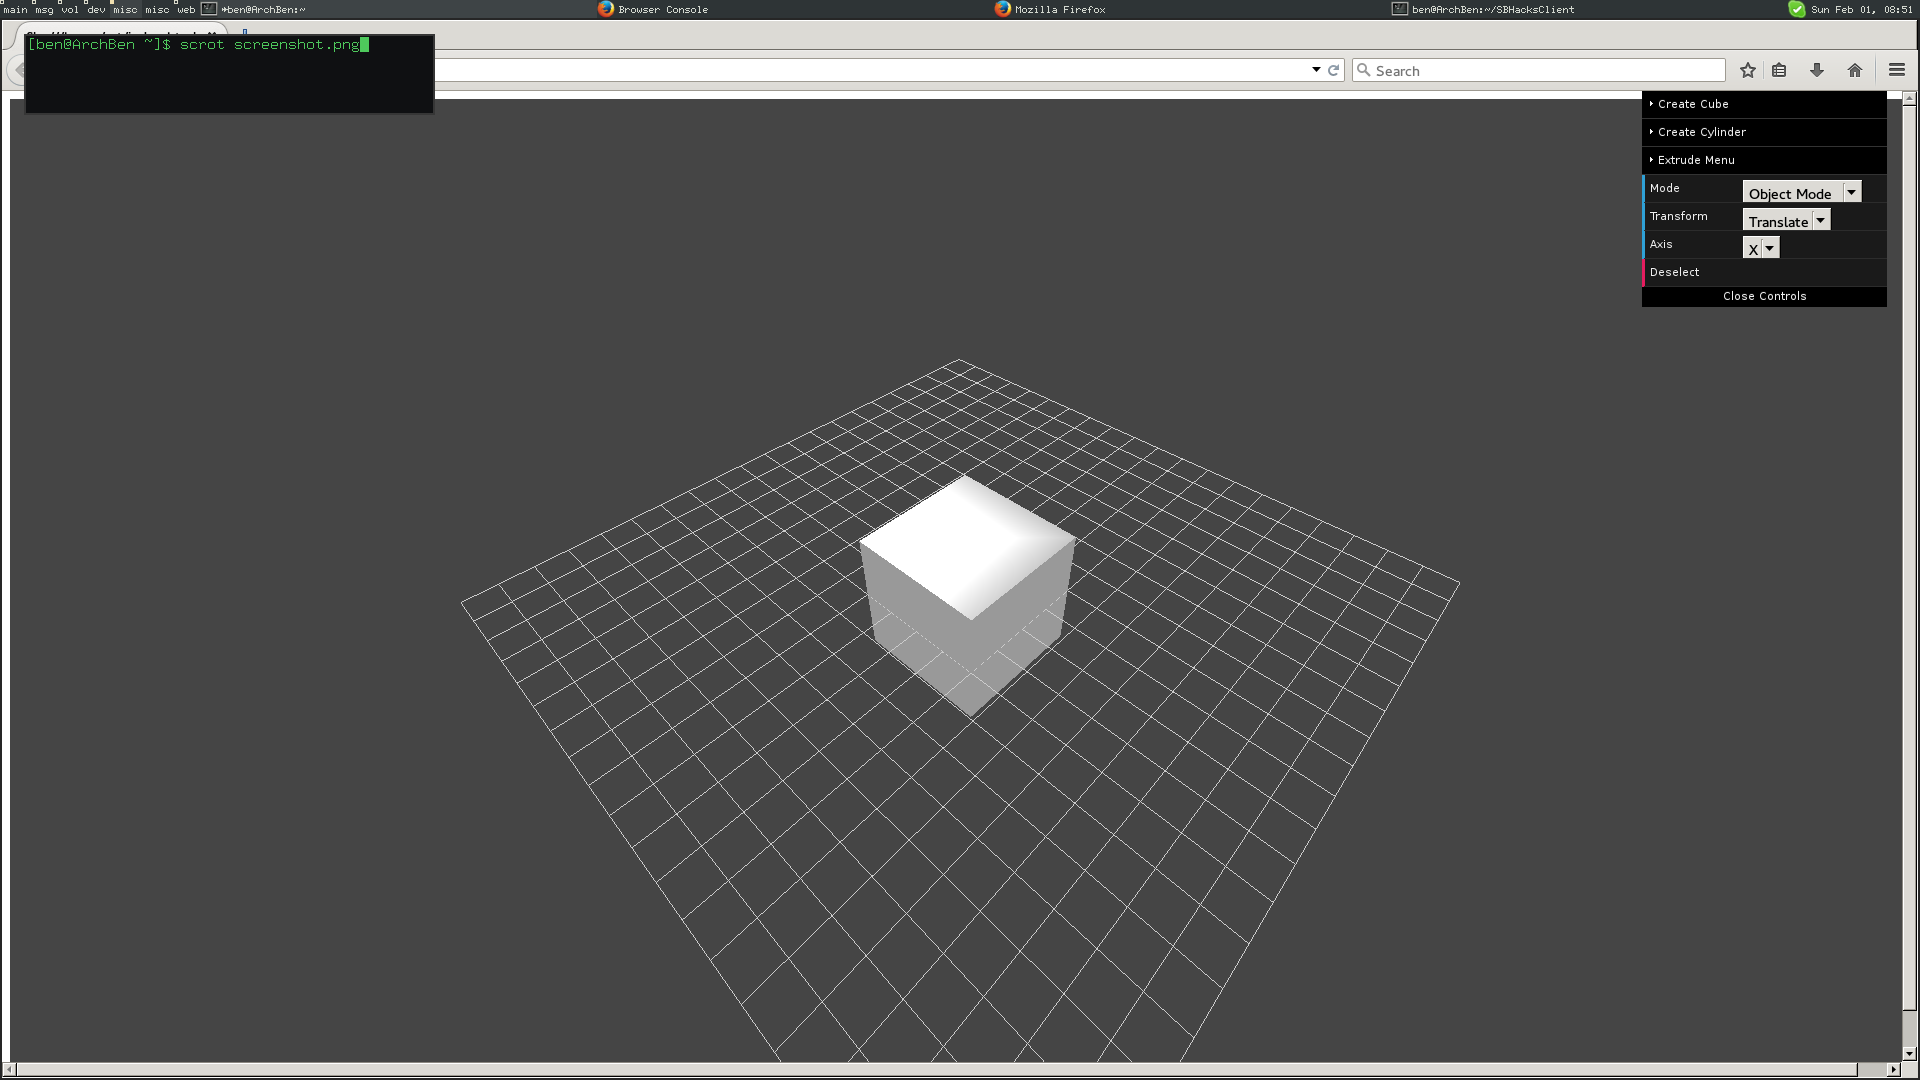
Task: Click the search magnifier icon
Action: pos(1363,70)
